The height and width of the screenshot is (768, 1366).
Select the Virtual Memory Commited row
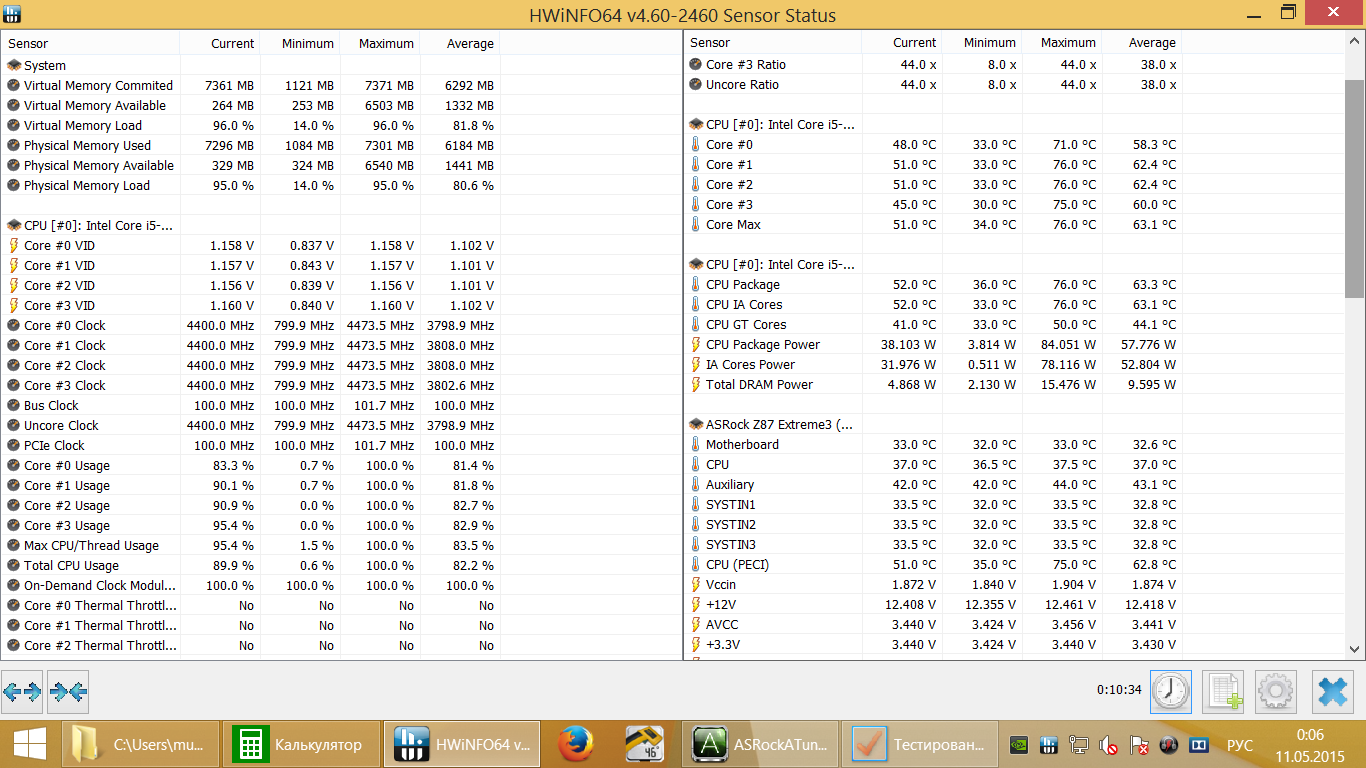[x=251, y=85]
